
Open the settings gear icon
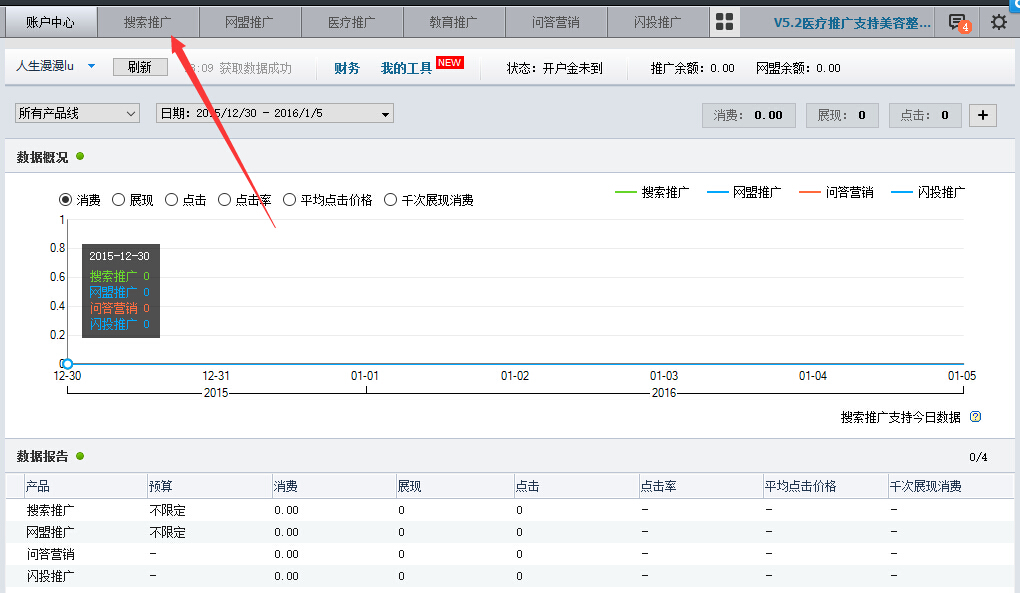[x=999, y=22]
